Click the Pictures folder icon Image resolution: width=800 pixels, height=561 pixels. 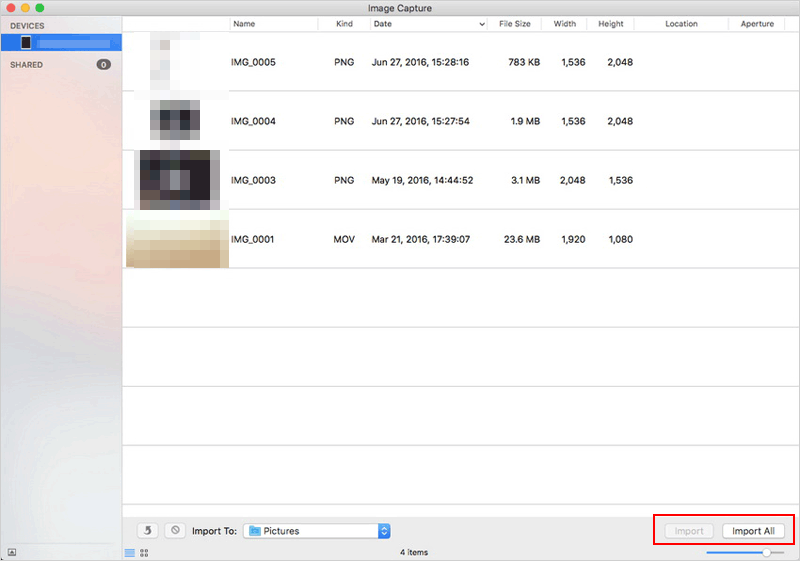click(255, 531)
